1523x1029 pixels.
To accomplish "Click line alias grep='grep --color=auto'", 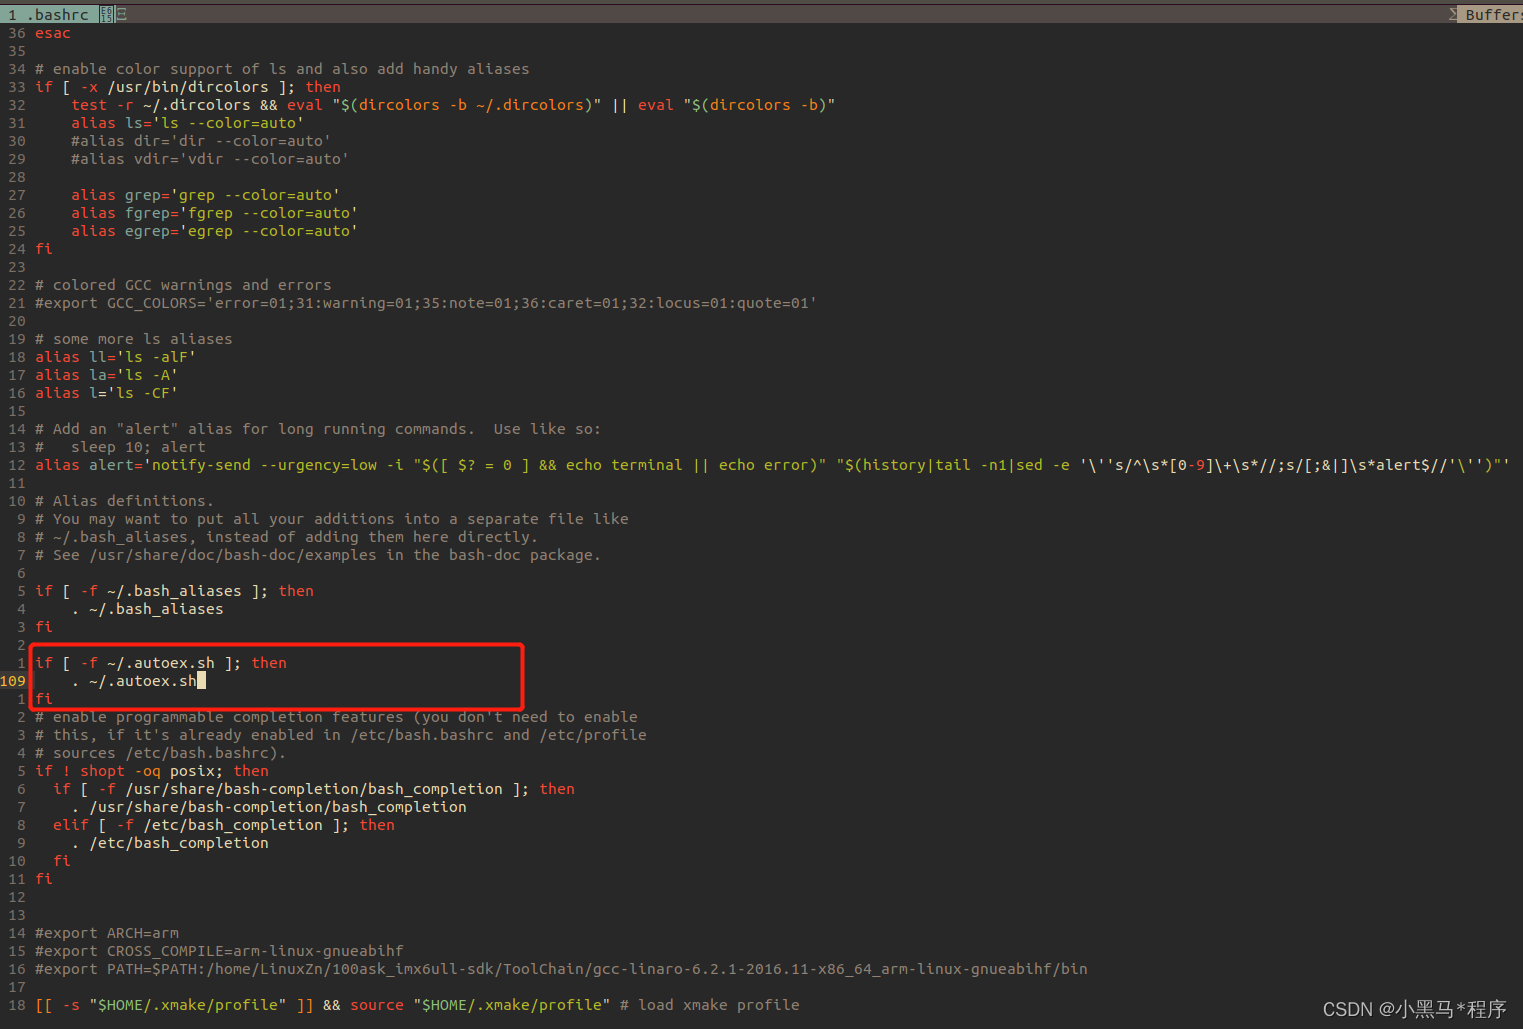I will tap(205, 195).
